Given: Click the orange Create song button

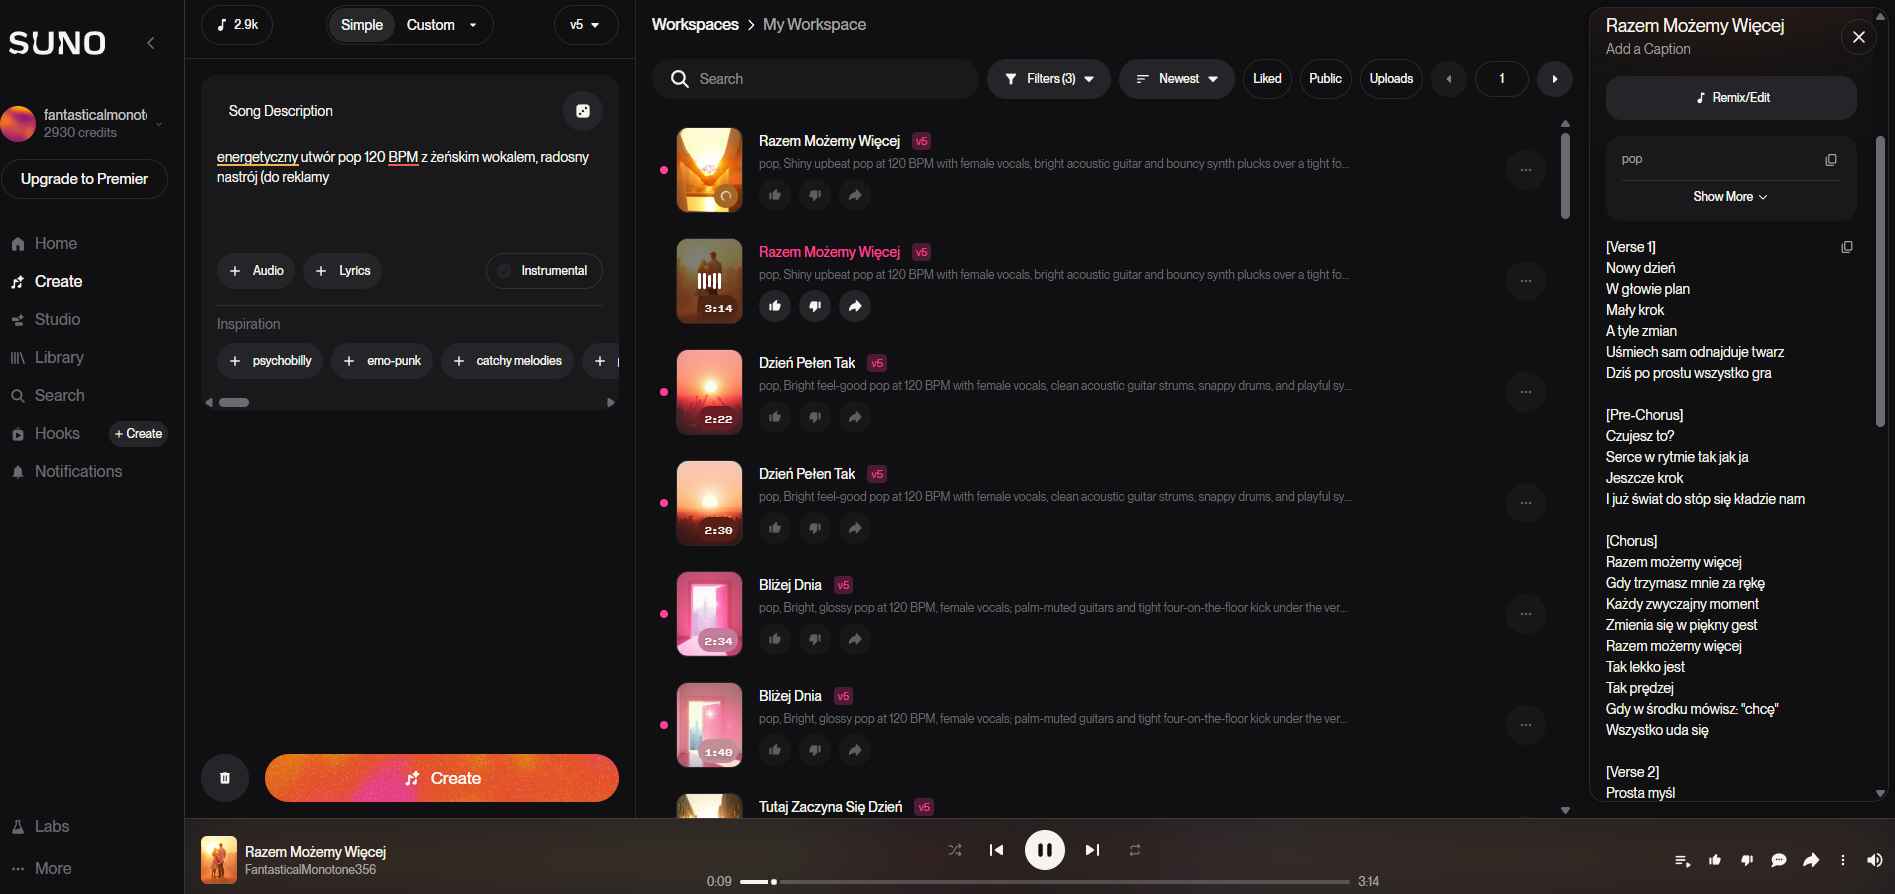Looking at the screenshot, I should [x=442, y=778].
